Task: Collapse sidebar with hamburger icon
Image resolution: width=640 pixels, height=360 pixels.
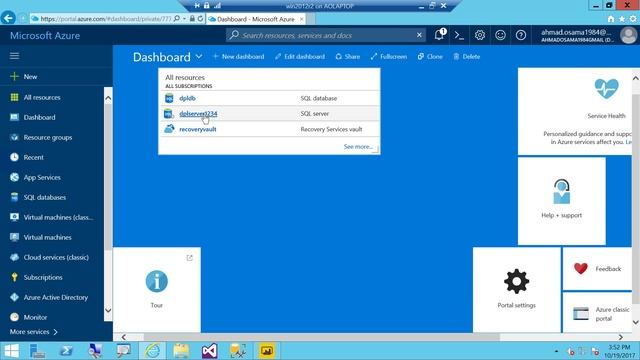Action: point(14,56)
